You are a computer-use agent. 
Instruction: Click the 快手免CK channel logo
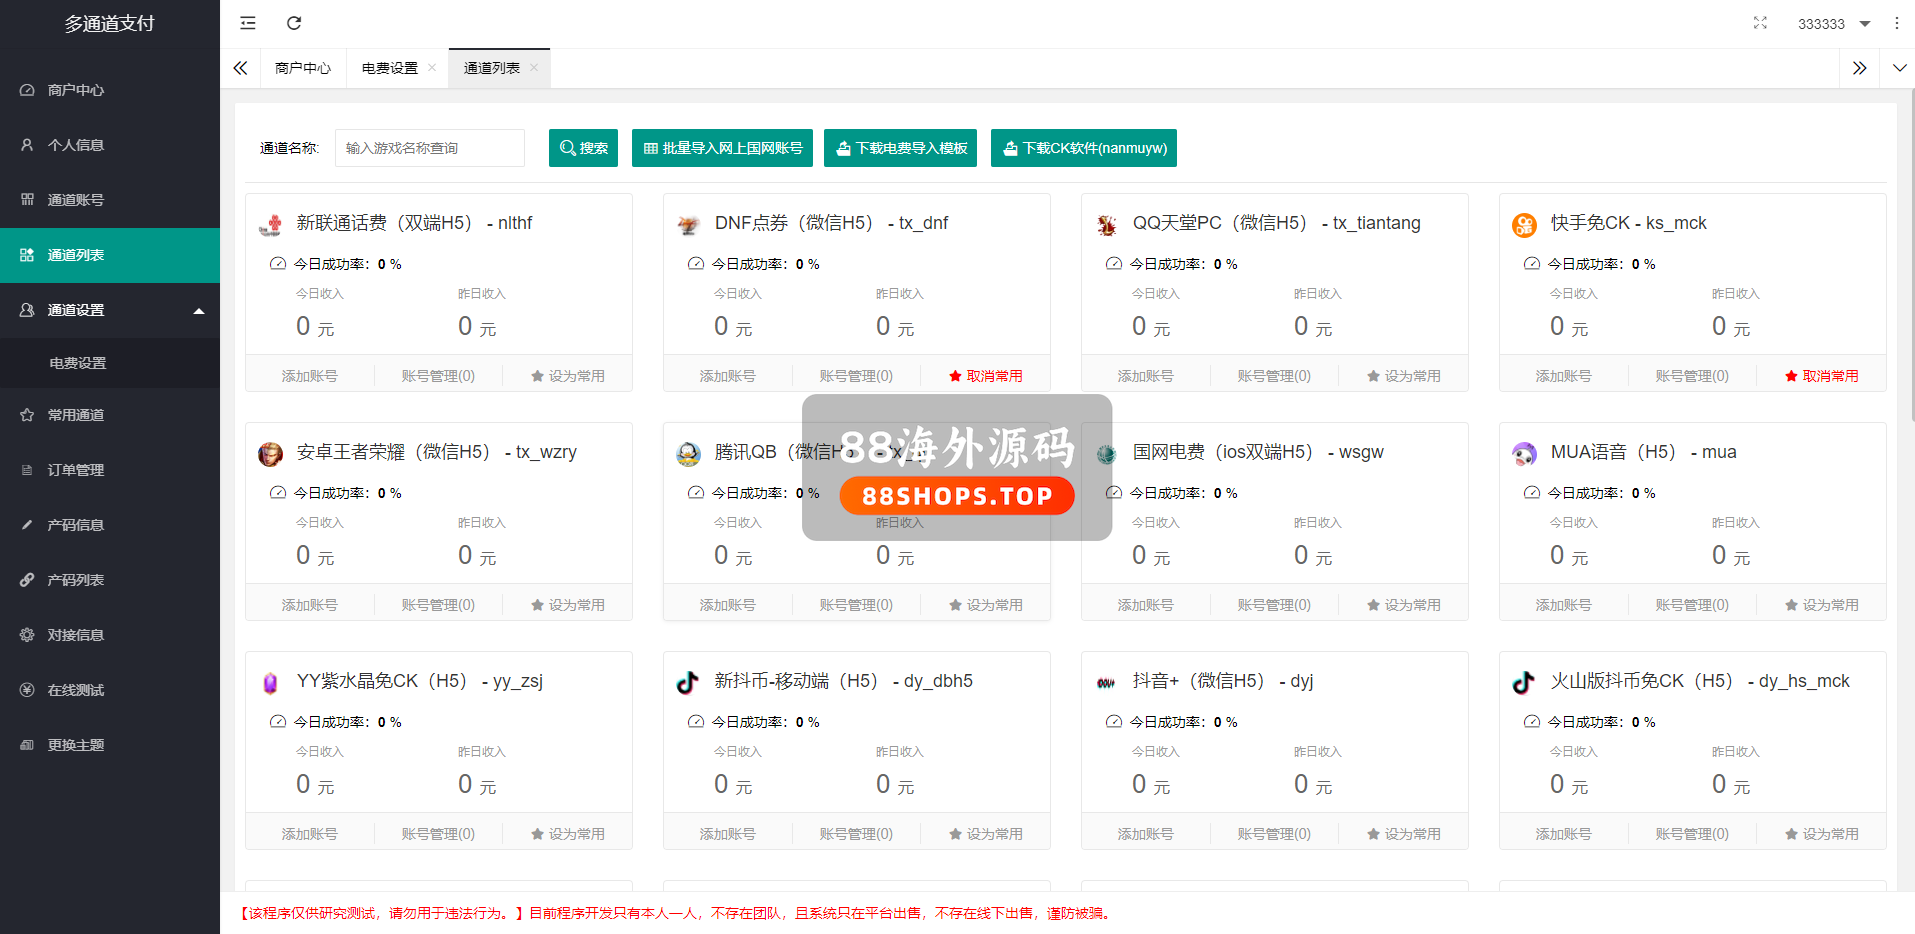point(1524,224)
